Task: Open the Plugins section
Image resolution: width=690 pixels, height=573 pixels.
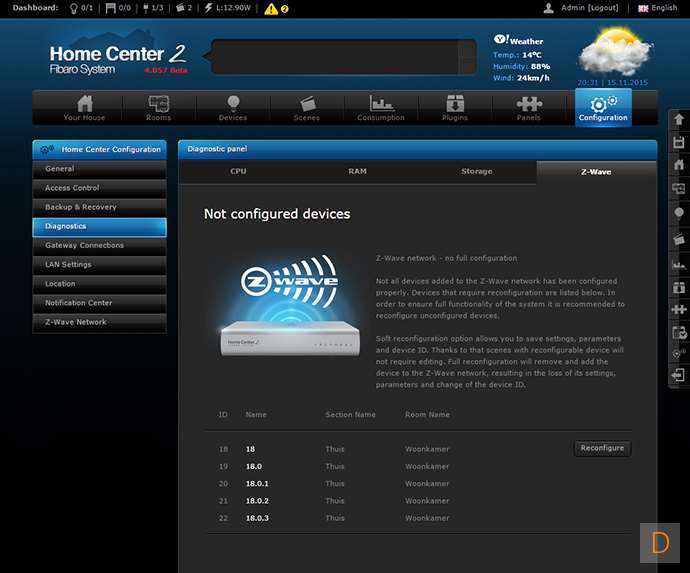Action: [455, 108]
